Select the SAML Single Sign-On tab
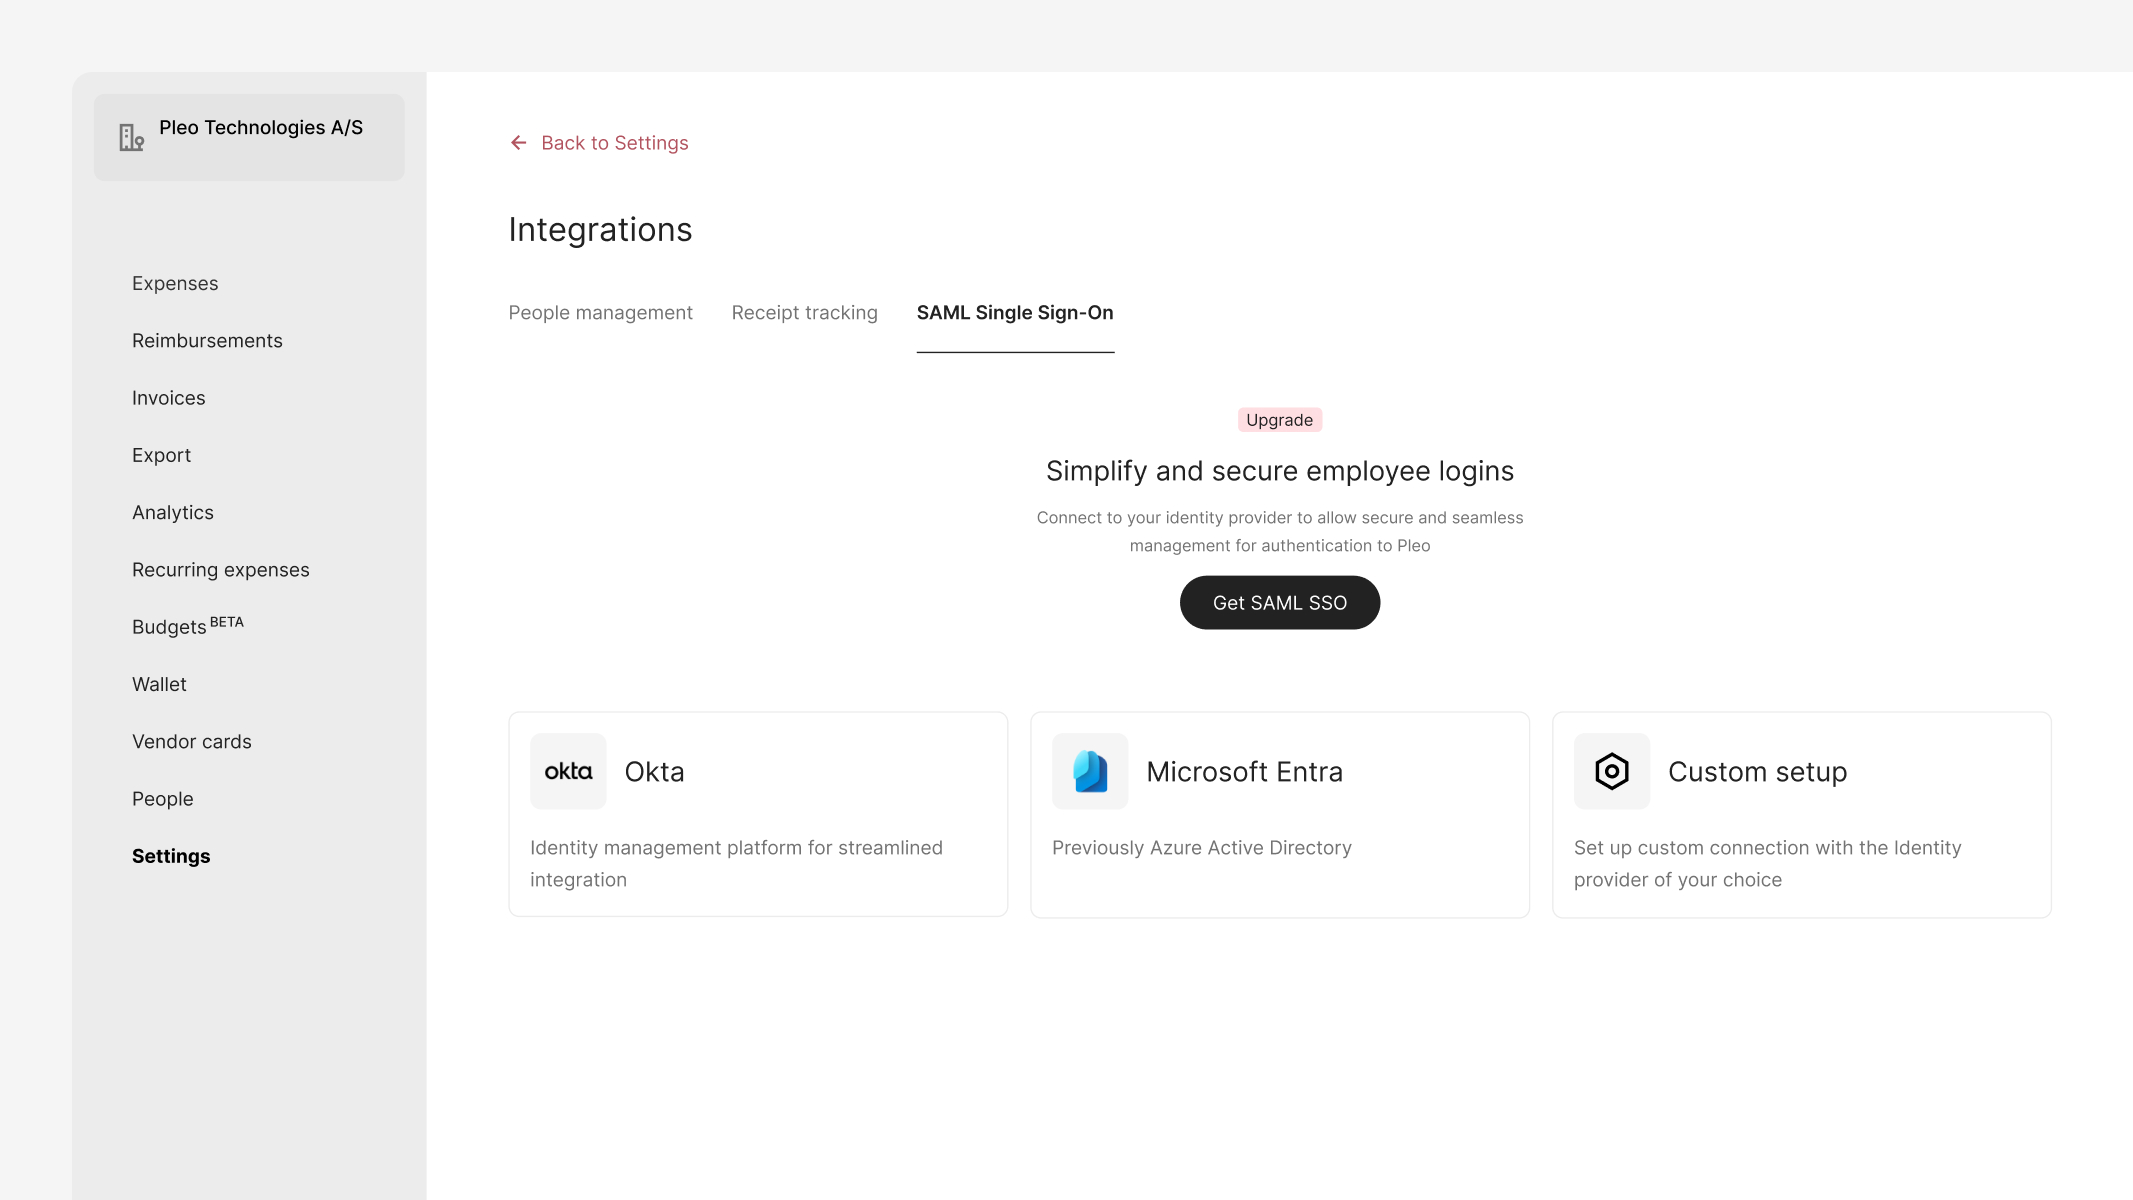 1014,312
